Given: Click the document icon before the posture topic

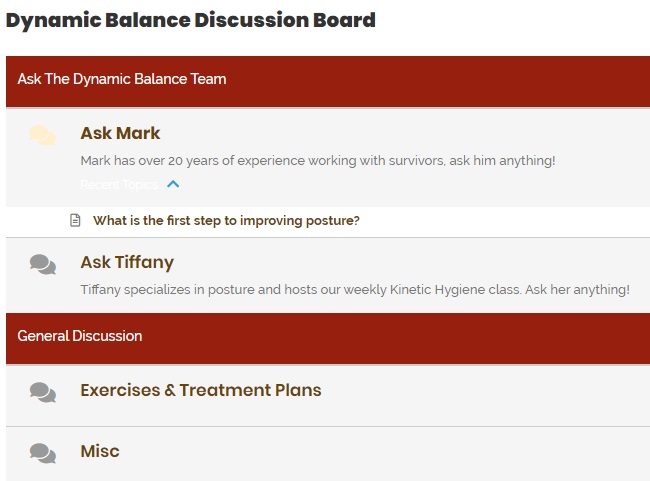Looking at the screenshot, I should [x=75, y=220].
